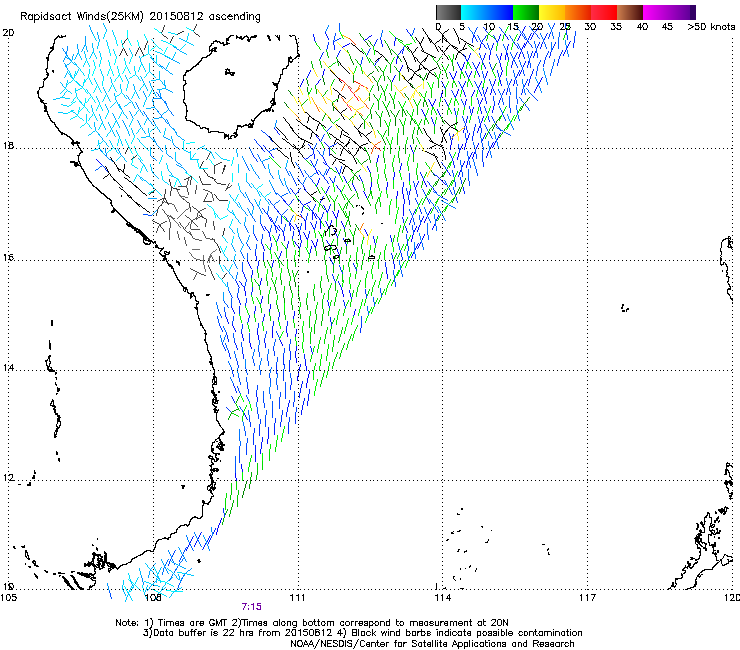Click the '12' latitude axis label

[8, 478]
